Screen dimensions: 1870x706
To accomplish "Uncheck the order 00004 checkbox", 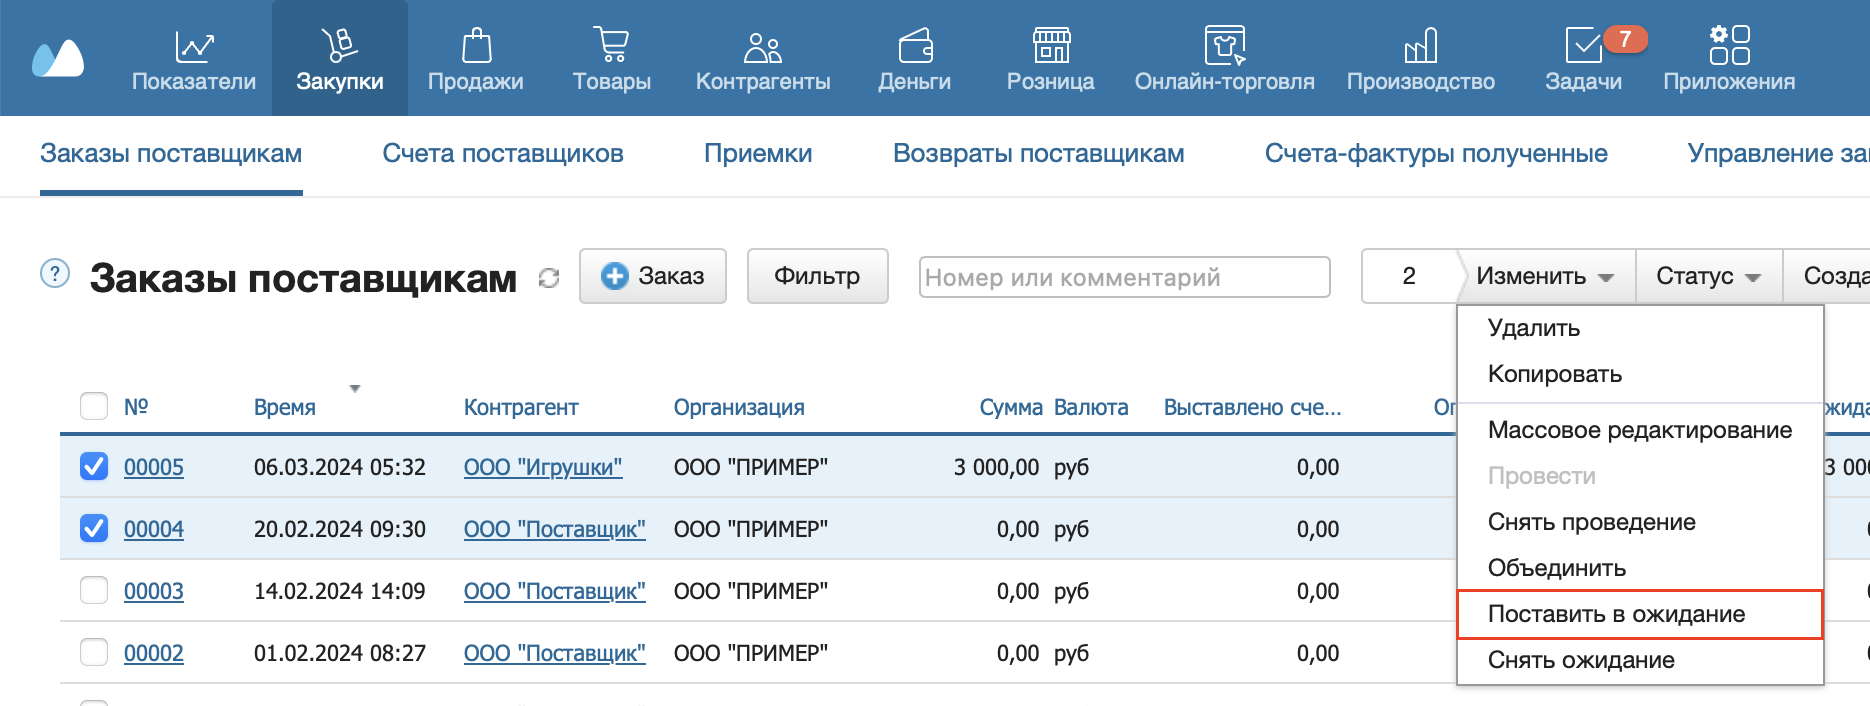I will pos(94,528).
